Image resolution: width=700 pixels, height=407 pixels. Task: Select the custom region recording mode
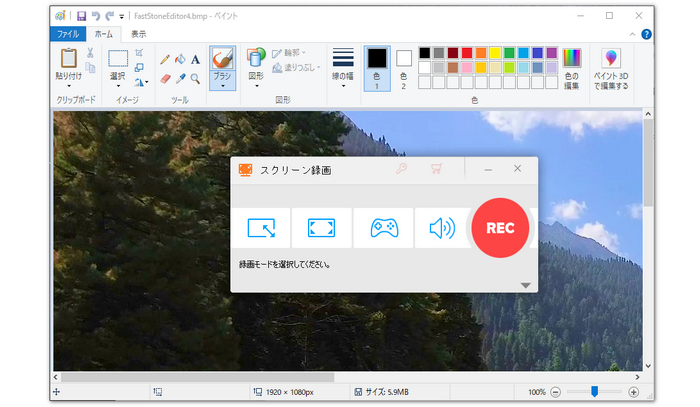pos(261,228)
